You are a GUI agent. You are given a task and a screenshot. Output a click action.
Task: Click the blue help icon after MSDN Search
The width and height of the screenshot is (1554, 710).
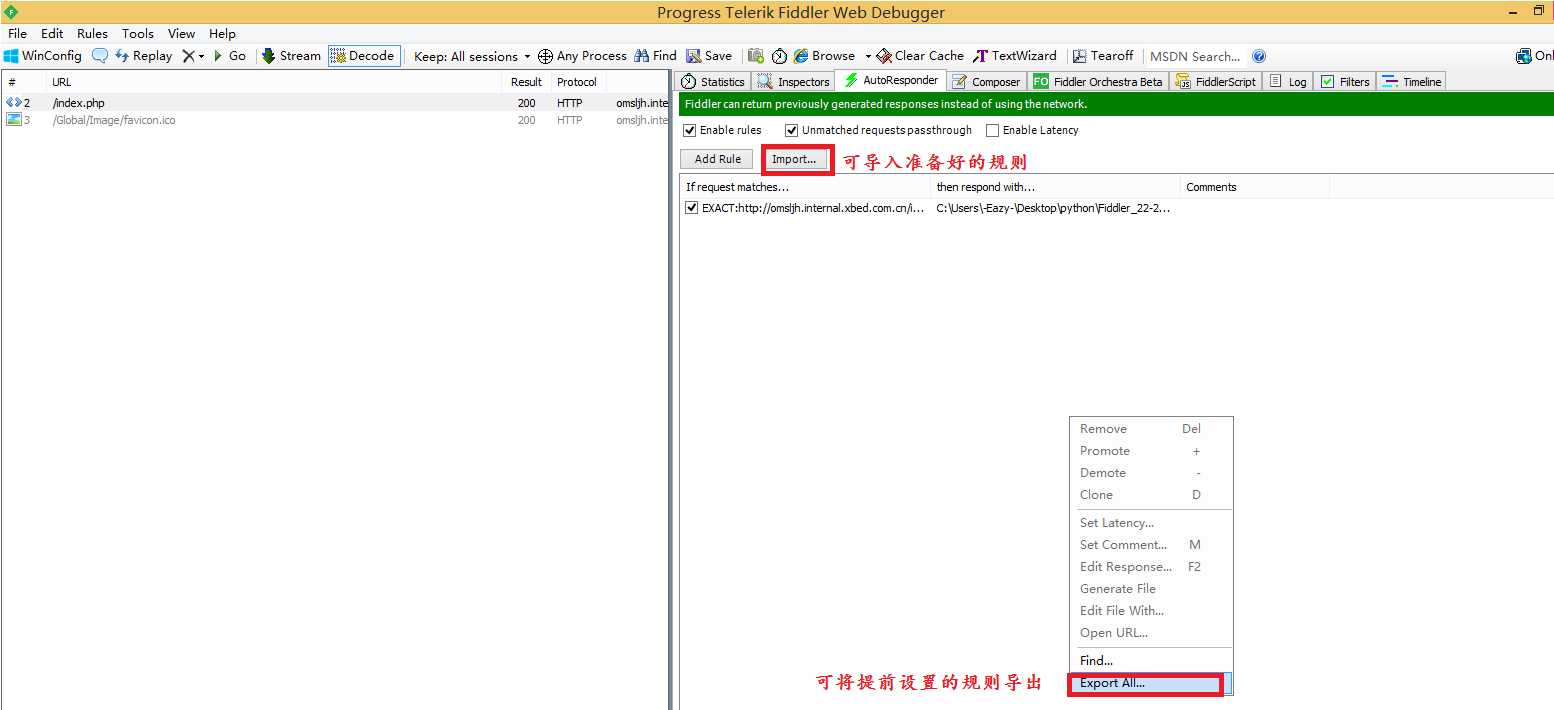1259,56
